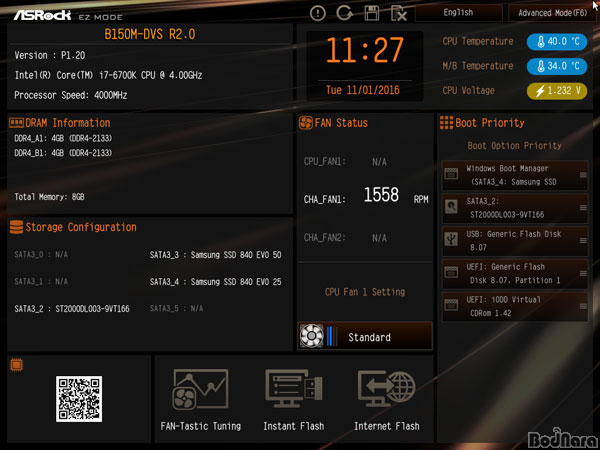Image resolution: width=600 pixels, height=450 pixels.
Task: Click the USB icon of Generic Flash Disk entry
Action: [x=451, y=240]
